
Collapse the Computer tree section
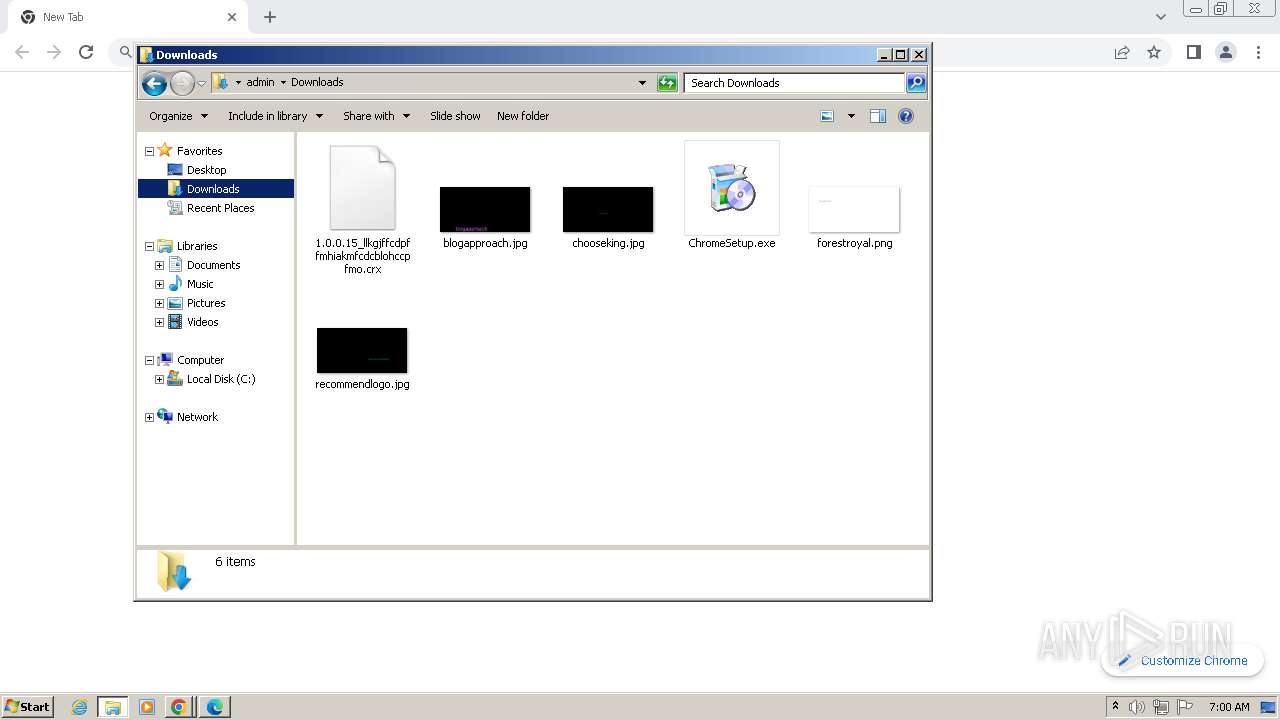click(x=149, y=361)
